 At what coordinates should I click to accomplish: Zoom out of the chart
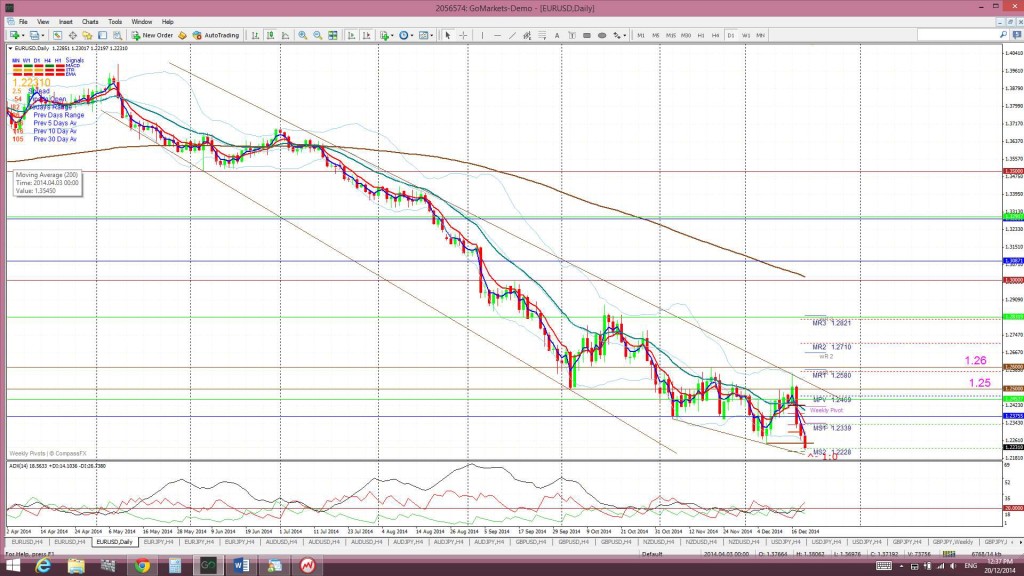coord(317,35)
